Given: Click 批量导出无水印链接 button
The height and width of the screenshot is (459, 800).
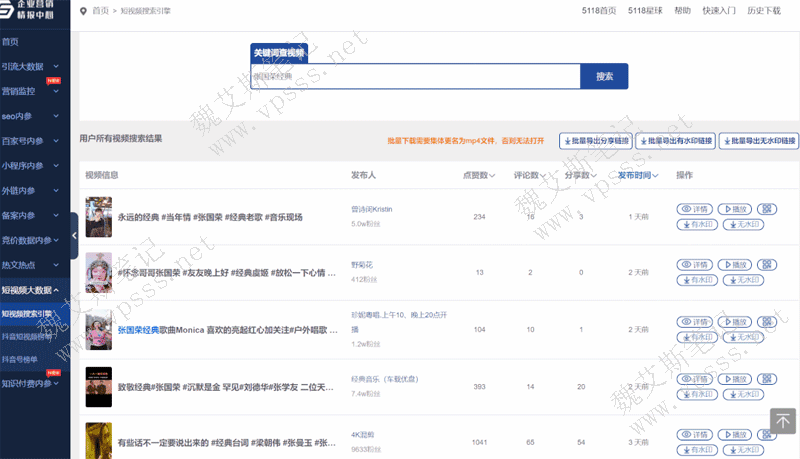Looking at the screenshot, I should [759, 141].
